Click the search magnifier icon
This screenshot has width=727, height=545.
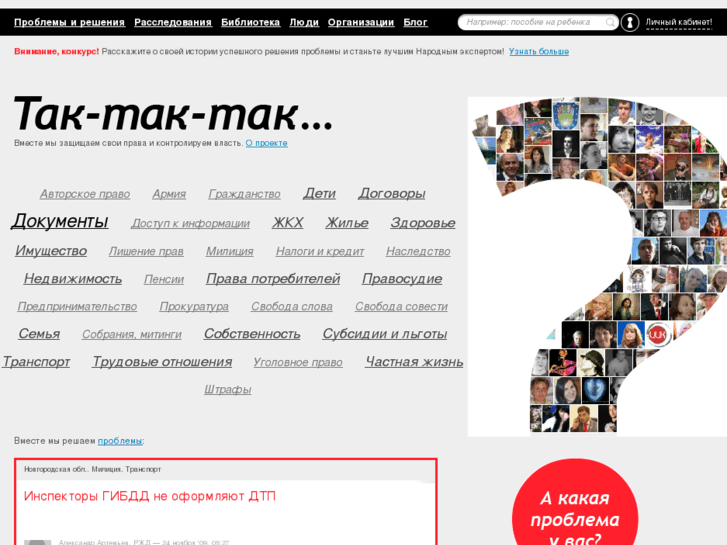[x=610, y=22]
